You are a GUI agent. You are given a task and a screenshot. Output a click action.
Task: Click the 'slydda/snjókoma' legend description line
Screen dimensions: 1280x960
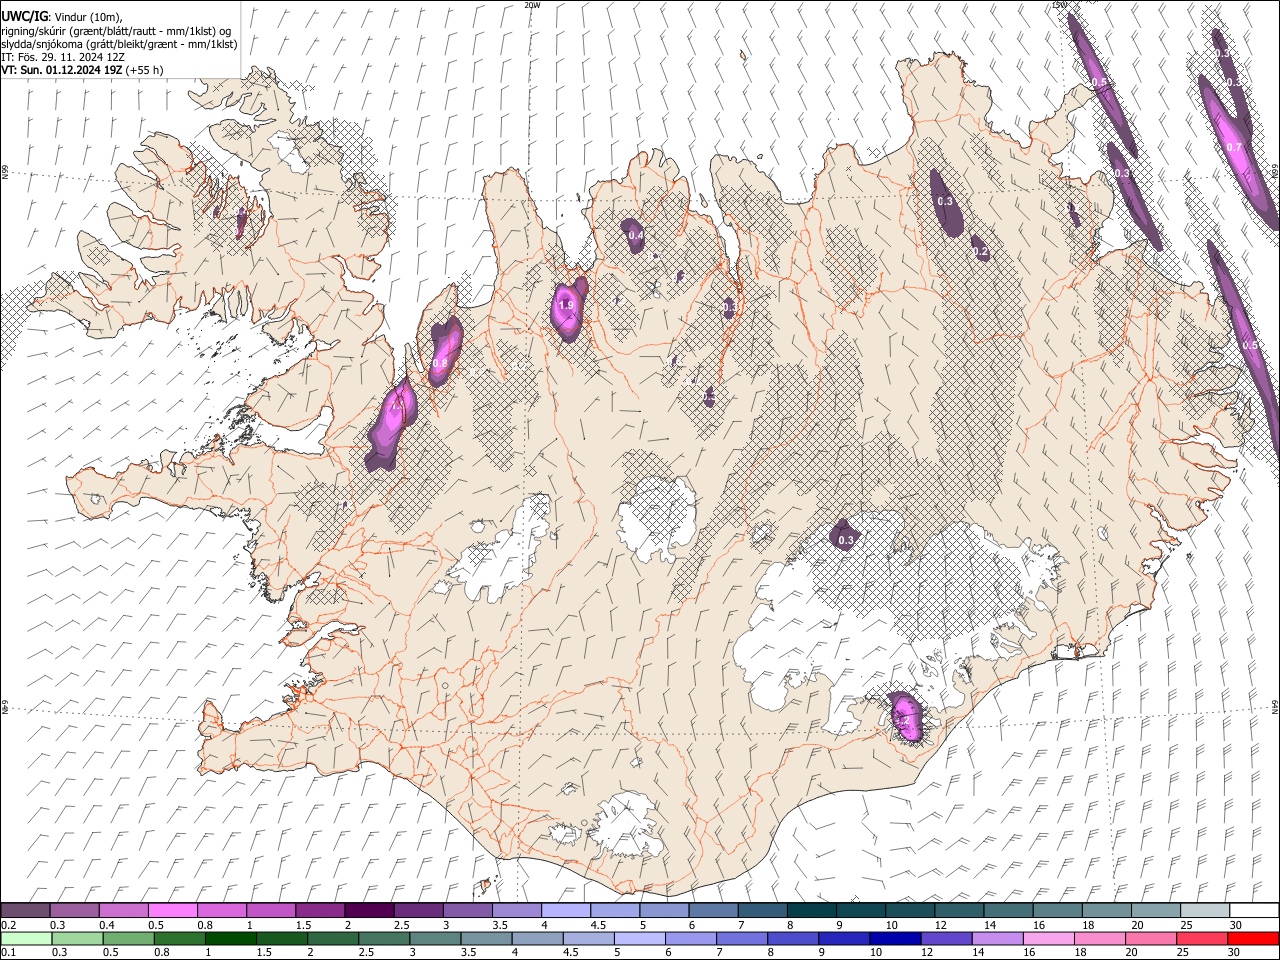119,43
